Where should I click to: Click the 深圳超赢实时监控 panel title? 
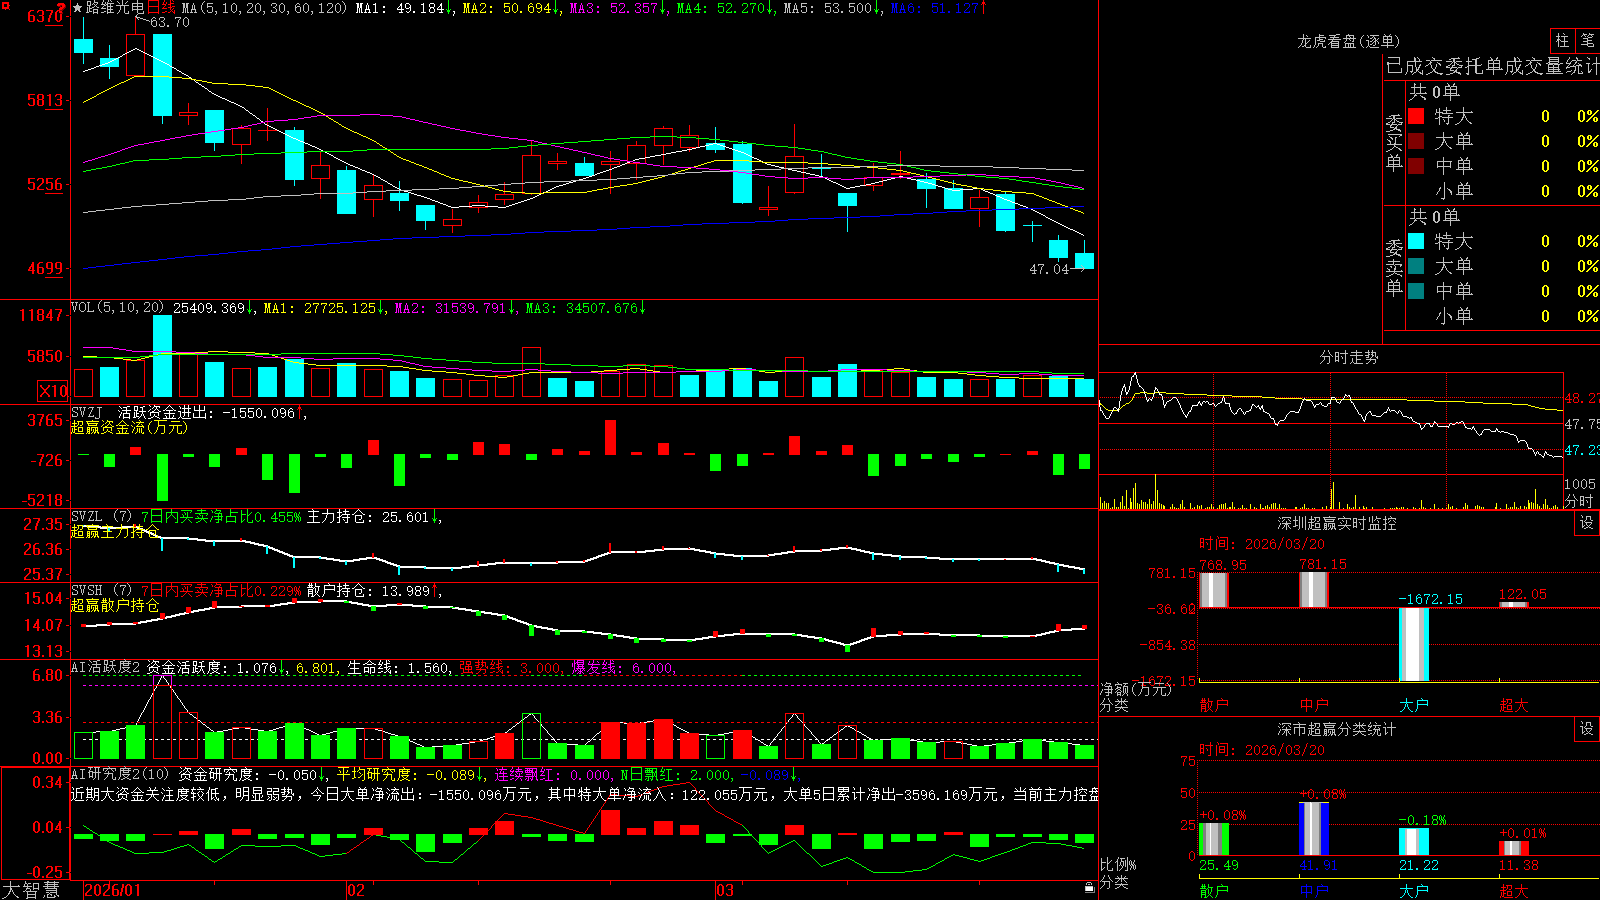pyautogui.click(x=1337, y=523)
